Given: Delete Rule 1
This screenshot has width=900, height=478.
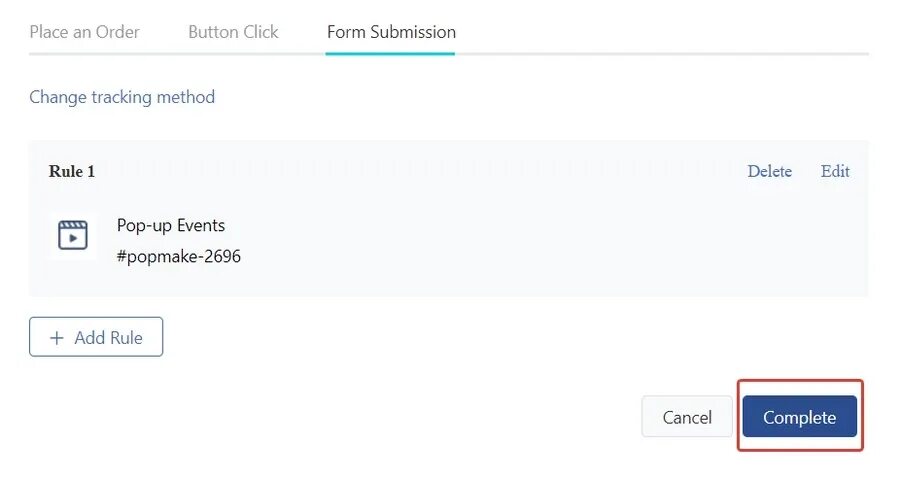Looking at the screenshot, I should tap(769, 171).
